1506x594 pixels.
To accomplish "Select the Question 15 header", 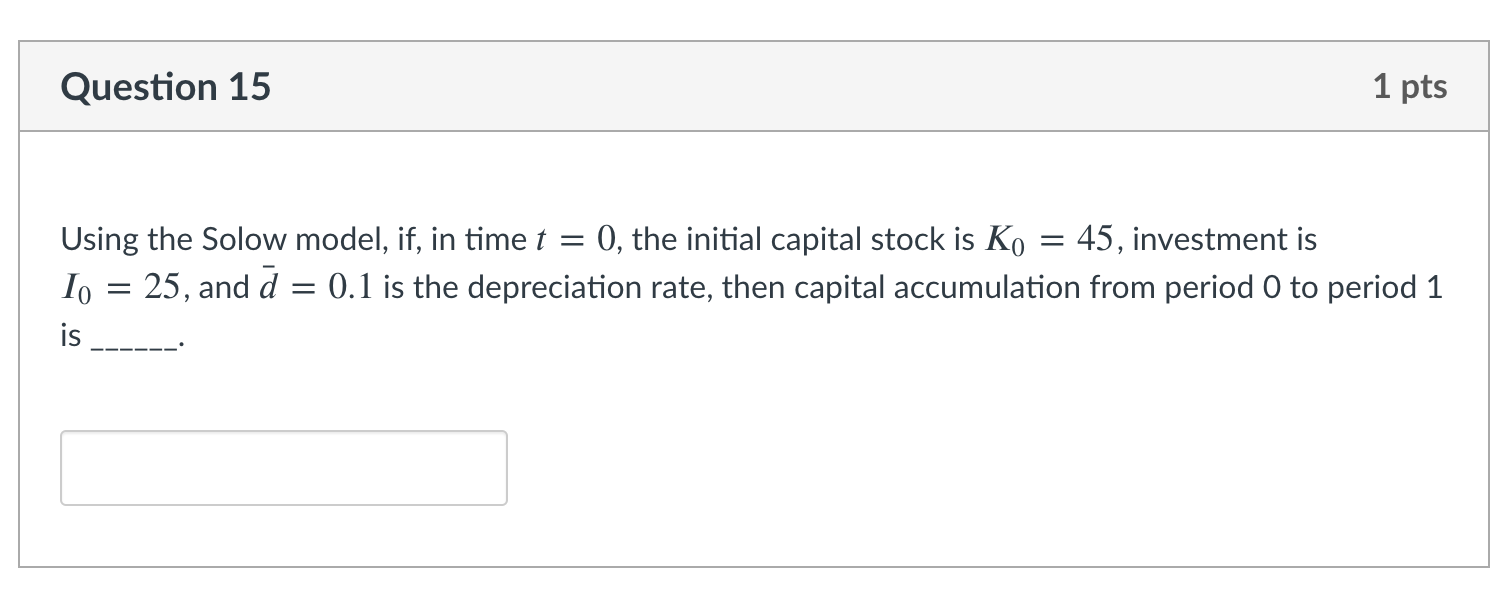I will click(166, 87).
